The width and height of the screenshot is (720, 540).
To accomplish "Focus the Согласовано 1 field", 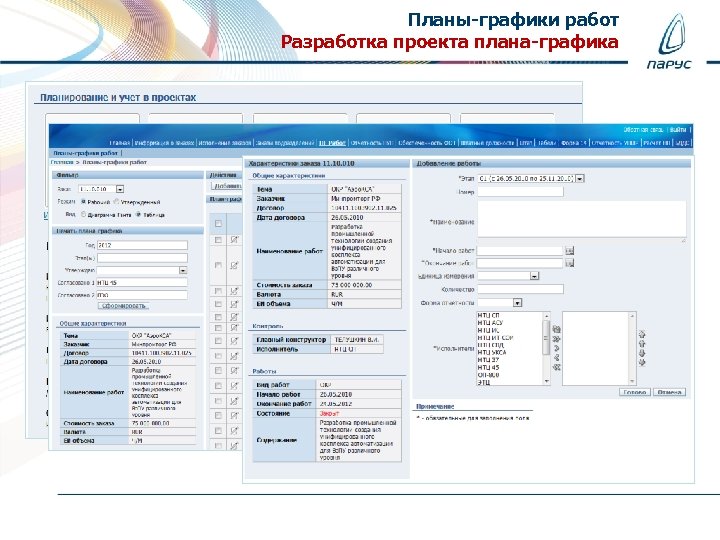I will (x=142, y=282).
